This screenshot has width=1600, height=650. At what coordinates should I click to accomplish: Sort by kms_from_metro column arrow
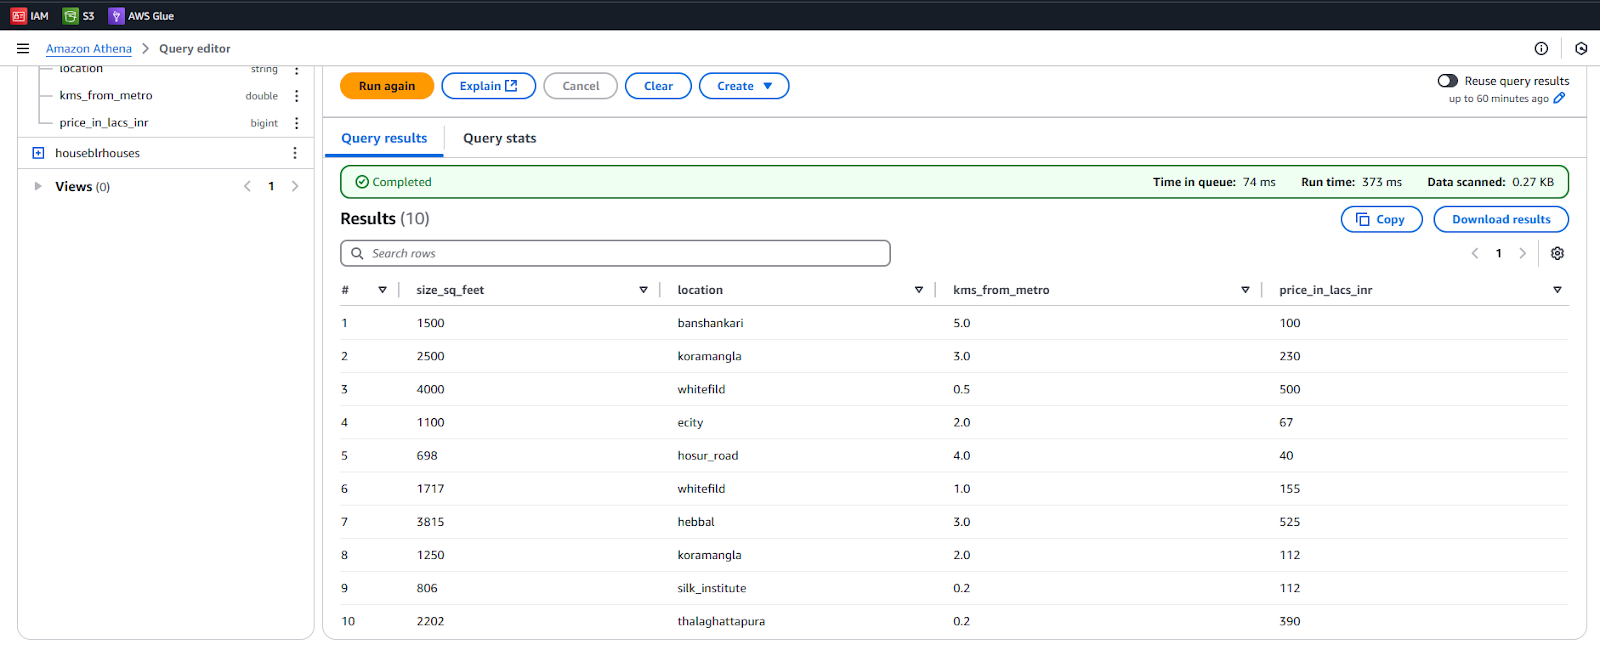(1245, 290)
